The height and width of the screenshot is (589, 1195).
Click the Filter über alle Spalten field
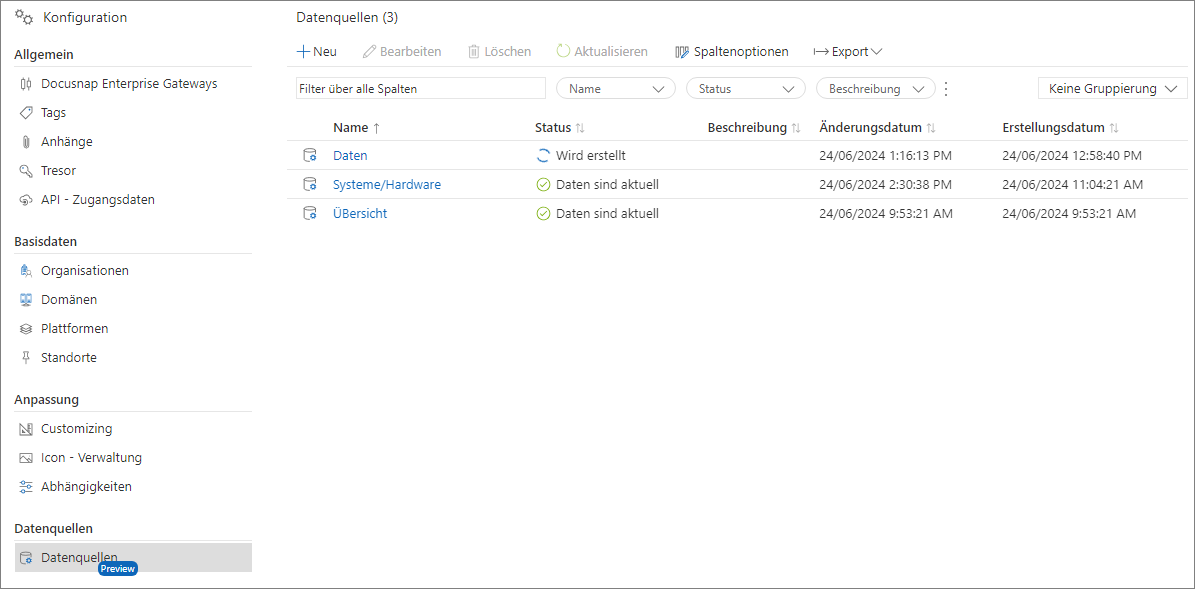click(421, 89)
